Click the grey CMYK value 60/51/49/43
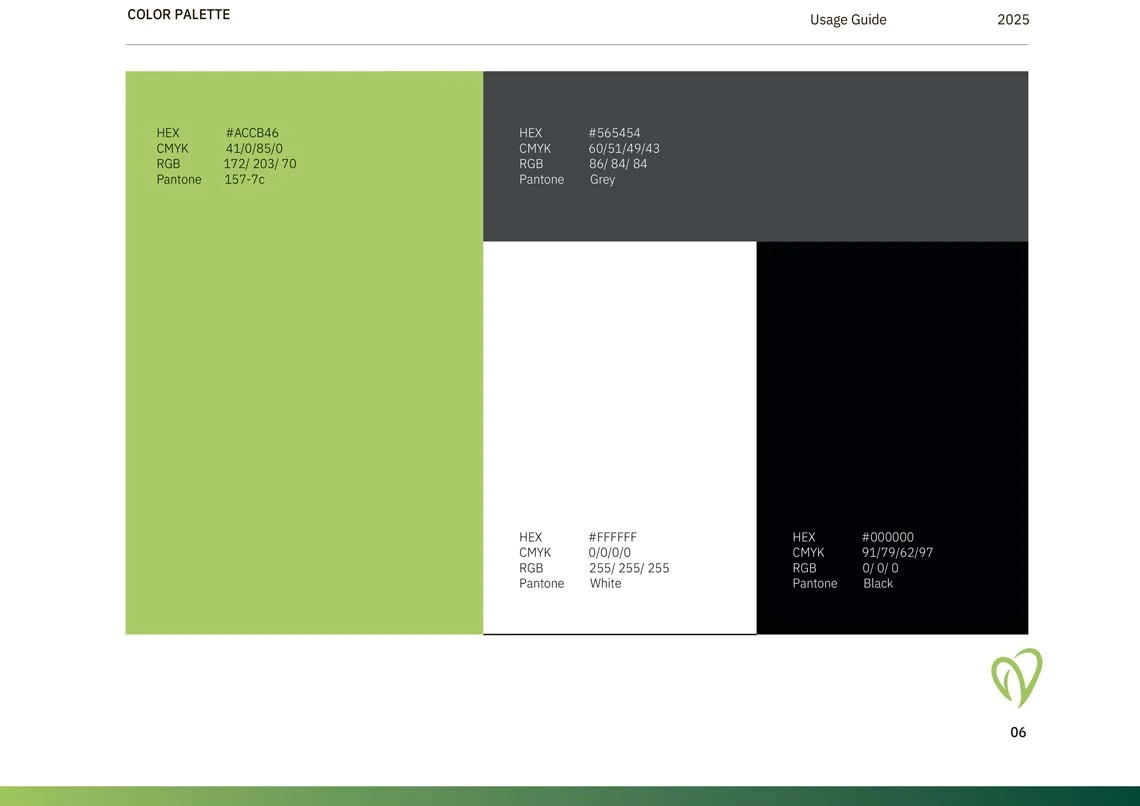Viewport: 1140px width, 806px height. click(x=624, y=149)
